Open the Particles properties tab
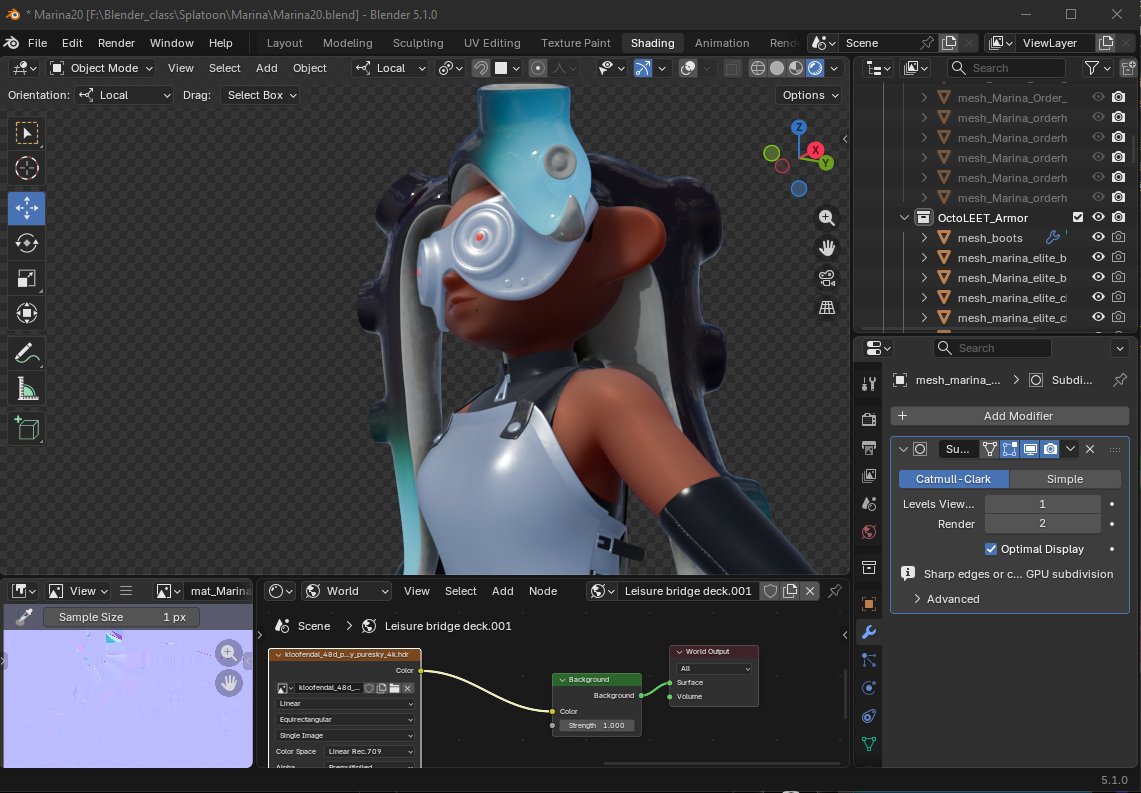Image resolution: width=1141 pixels, height=793 pixels. 869,660
